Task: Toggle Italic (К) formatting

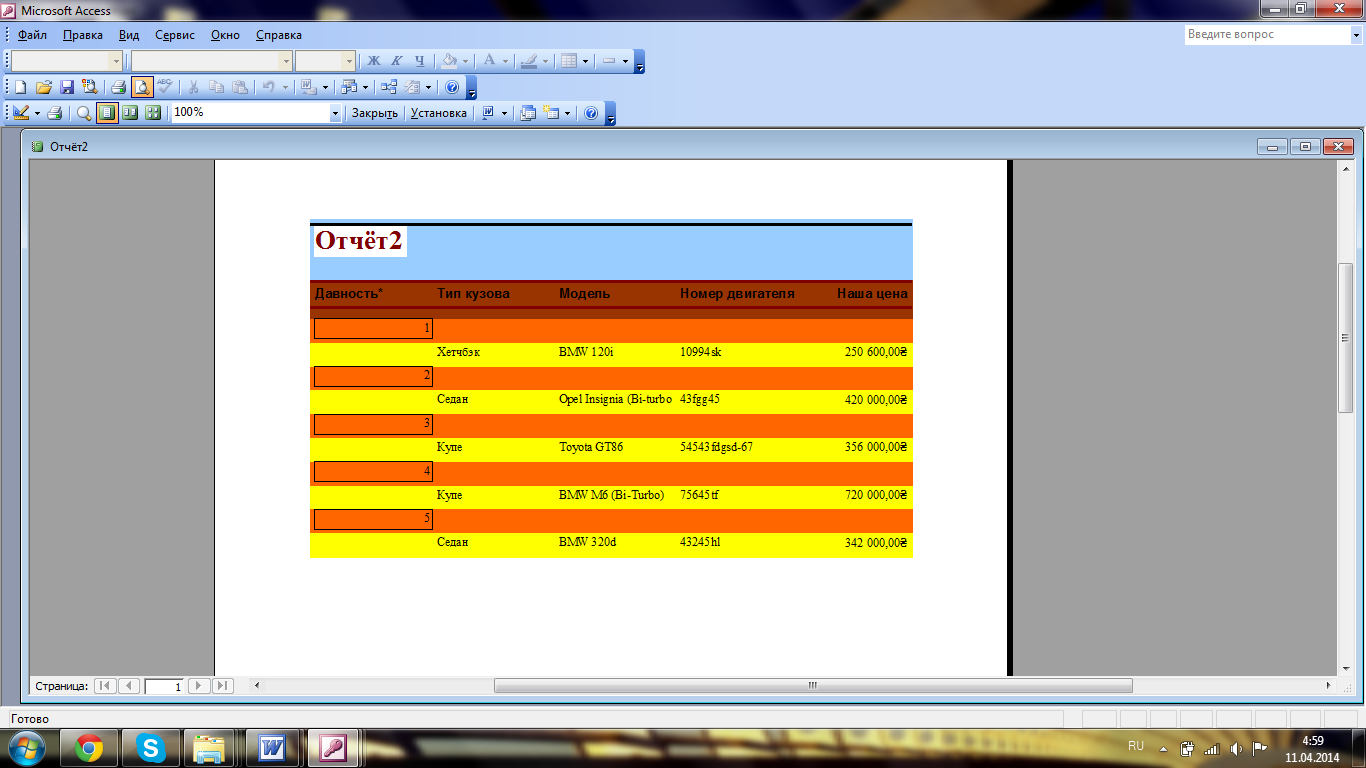Action: [x=397, y=61]
